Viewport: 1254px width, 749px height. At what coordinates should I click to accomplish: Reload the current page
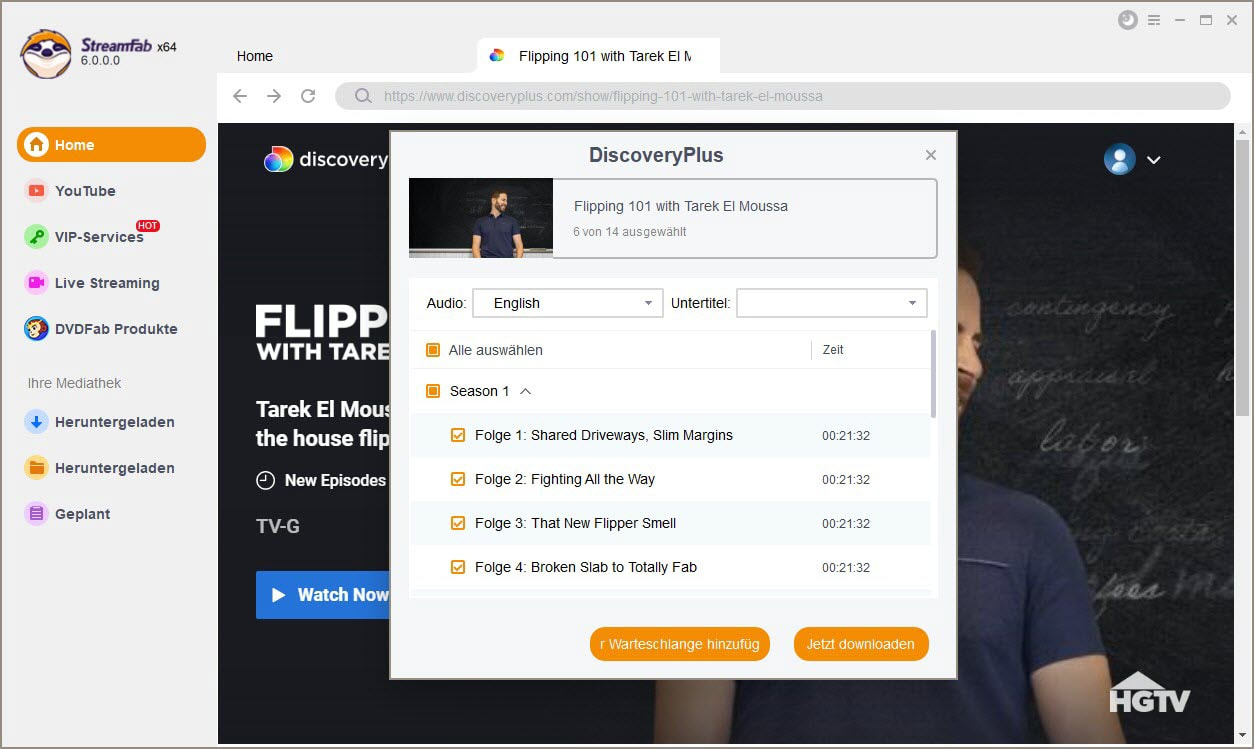(x=308, y=96)
